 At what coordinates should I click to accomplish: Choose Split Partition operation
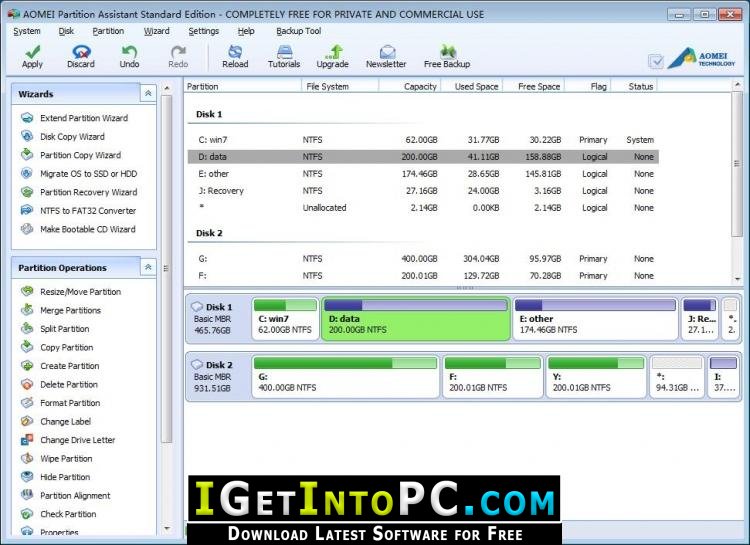coord(55,329)
